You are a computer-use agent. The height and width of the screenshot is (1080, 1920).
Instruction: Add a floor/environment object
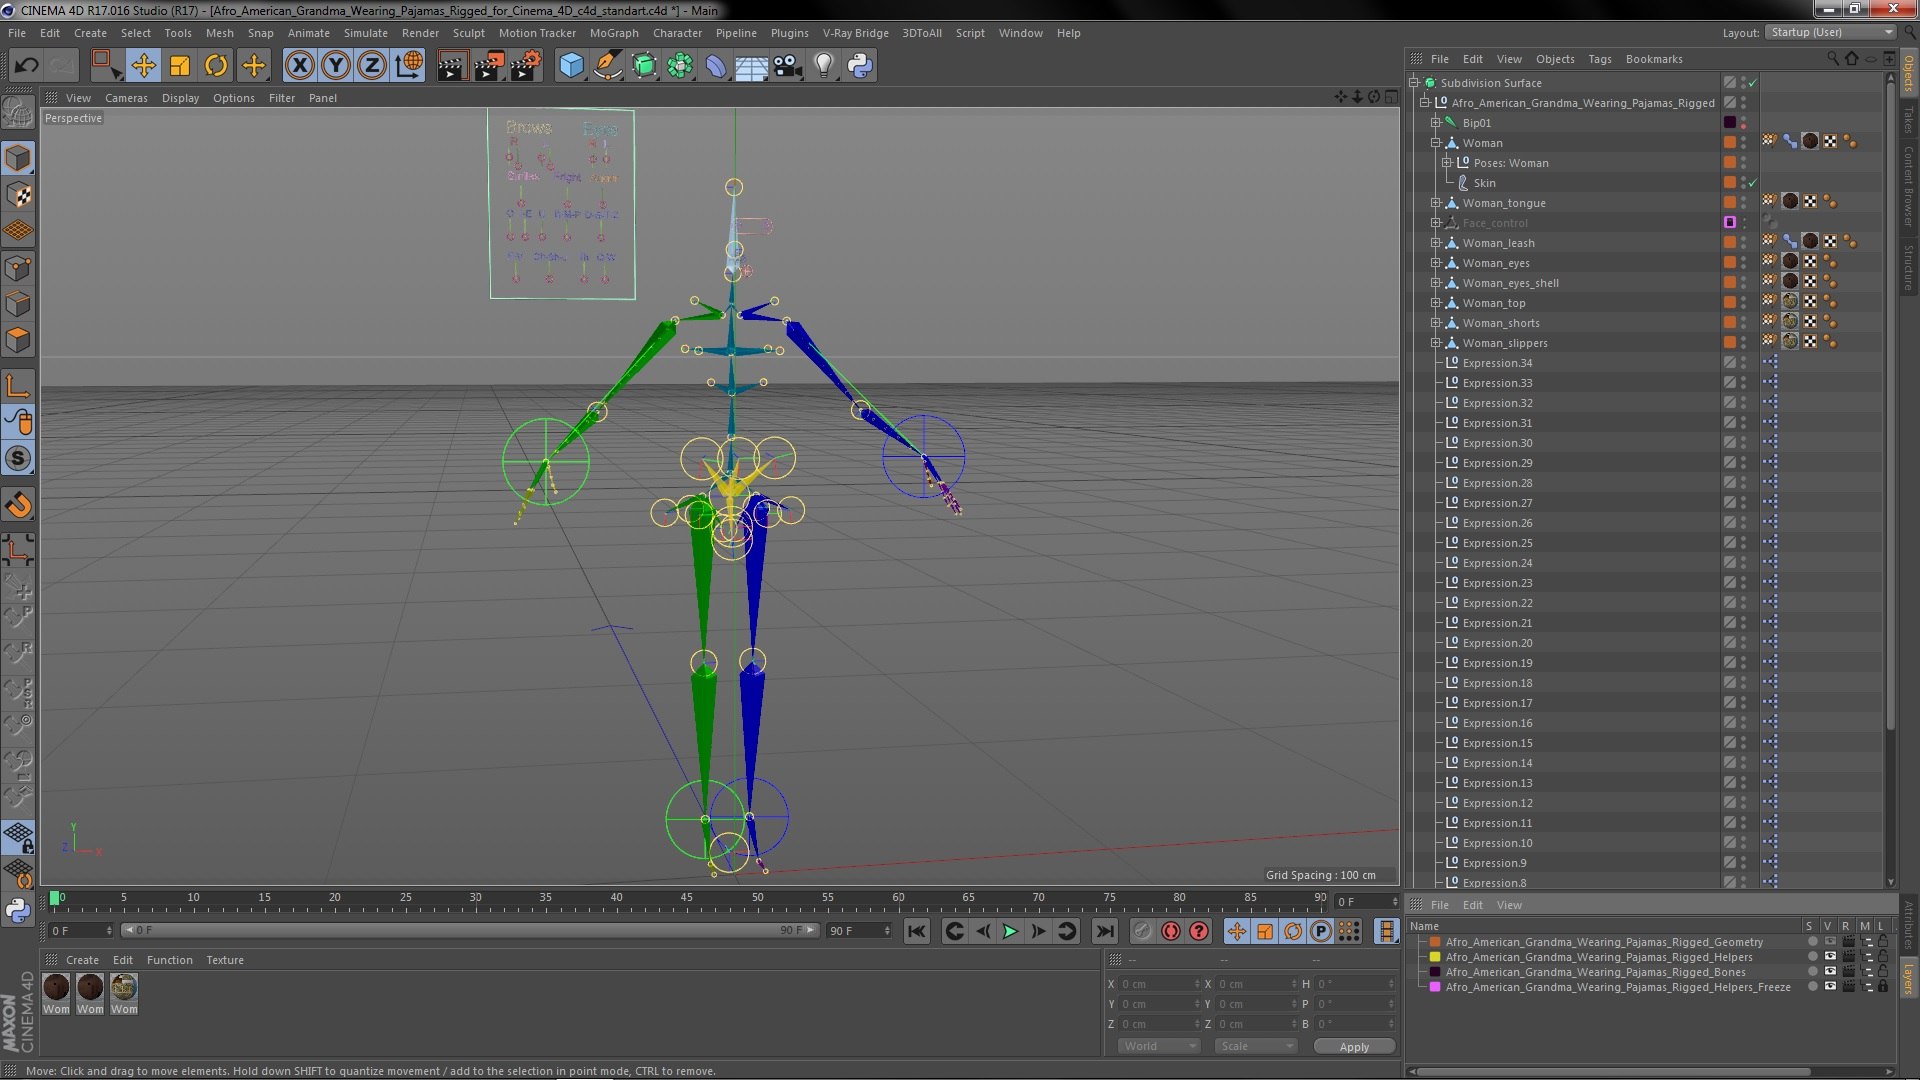pyautogui.click(x=751, y=66)
